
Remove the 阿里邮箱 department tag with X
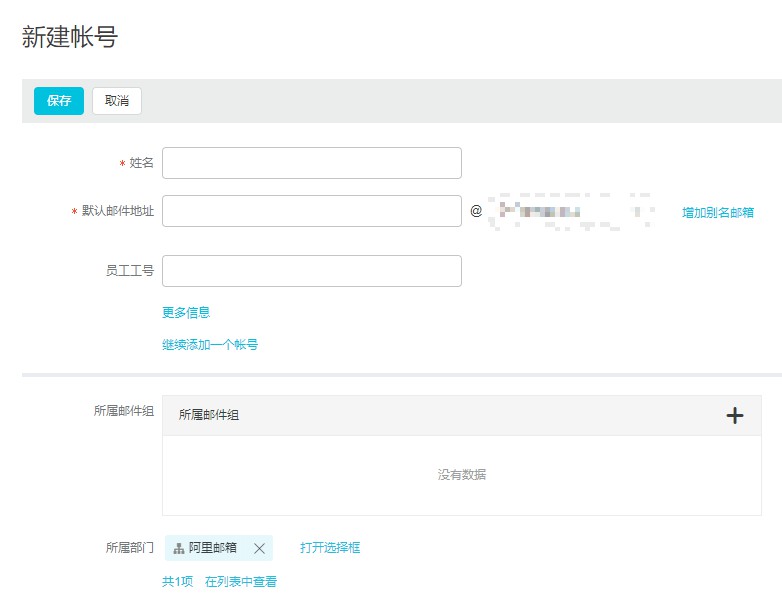259,548
